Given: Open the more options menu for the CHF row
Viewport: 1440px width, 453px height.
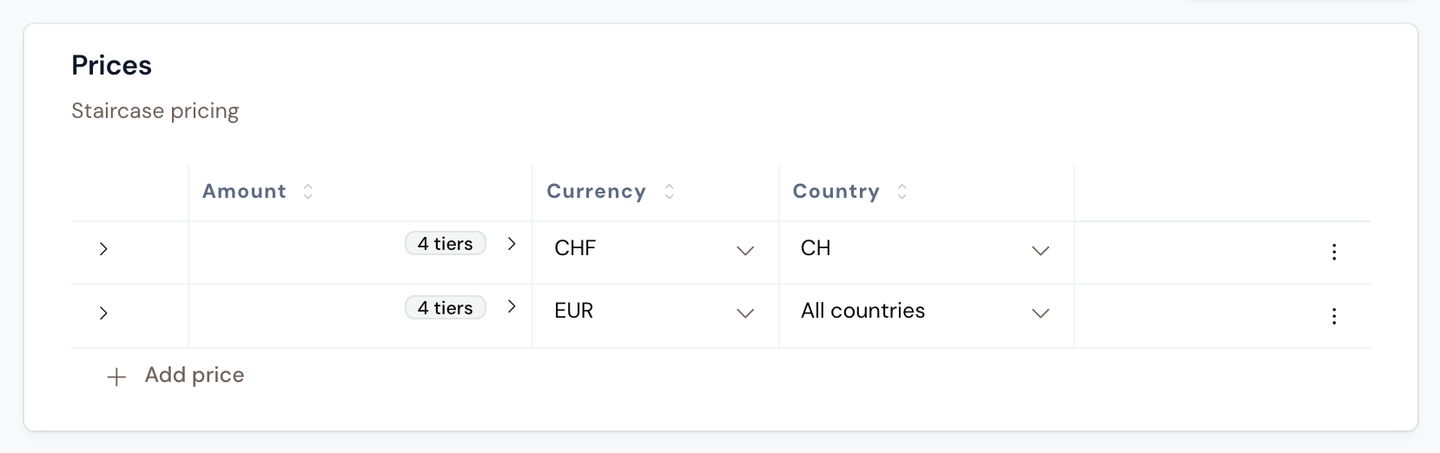Looking at the screenshot, I should click(x=1334, y=252).
